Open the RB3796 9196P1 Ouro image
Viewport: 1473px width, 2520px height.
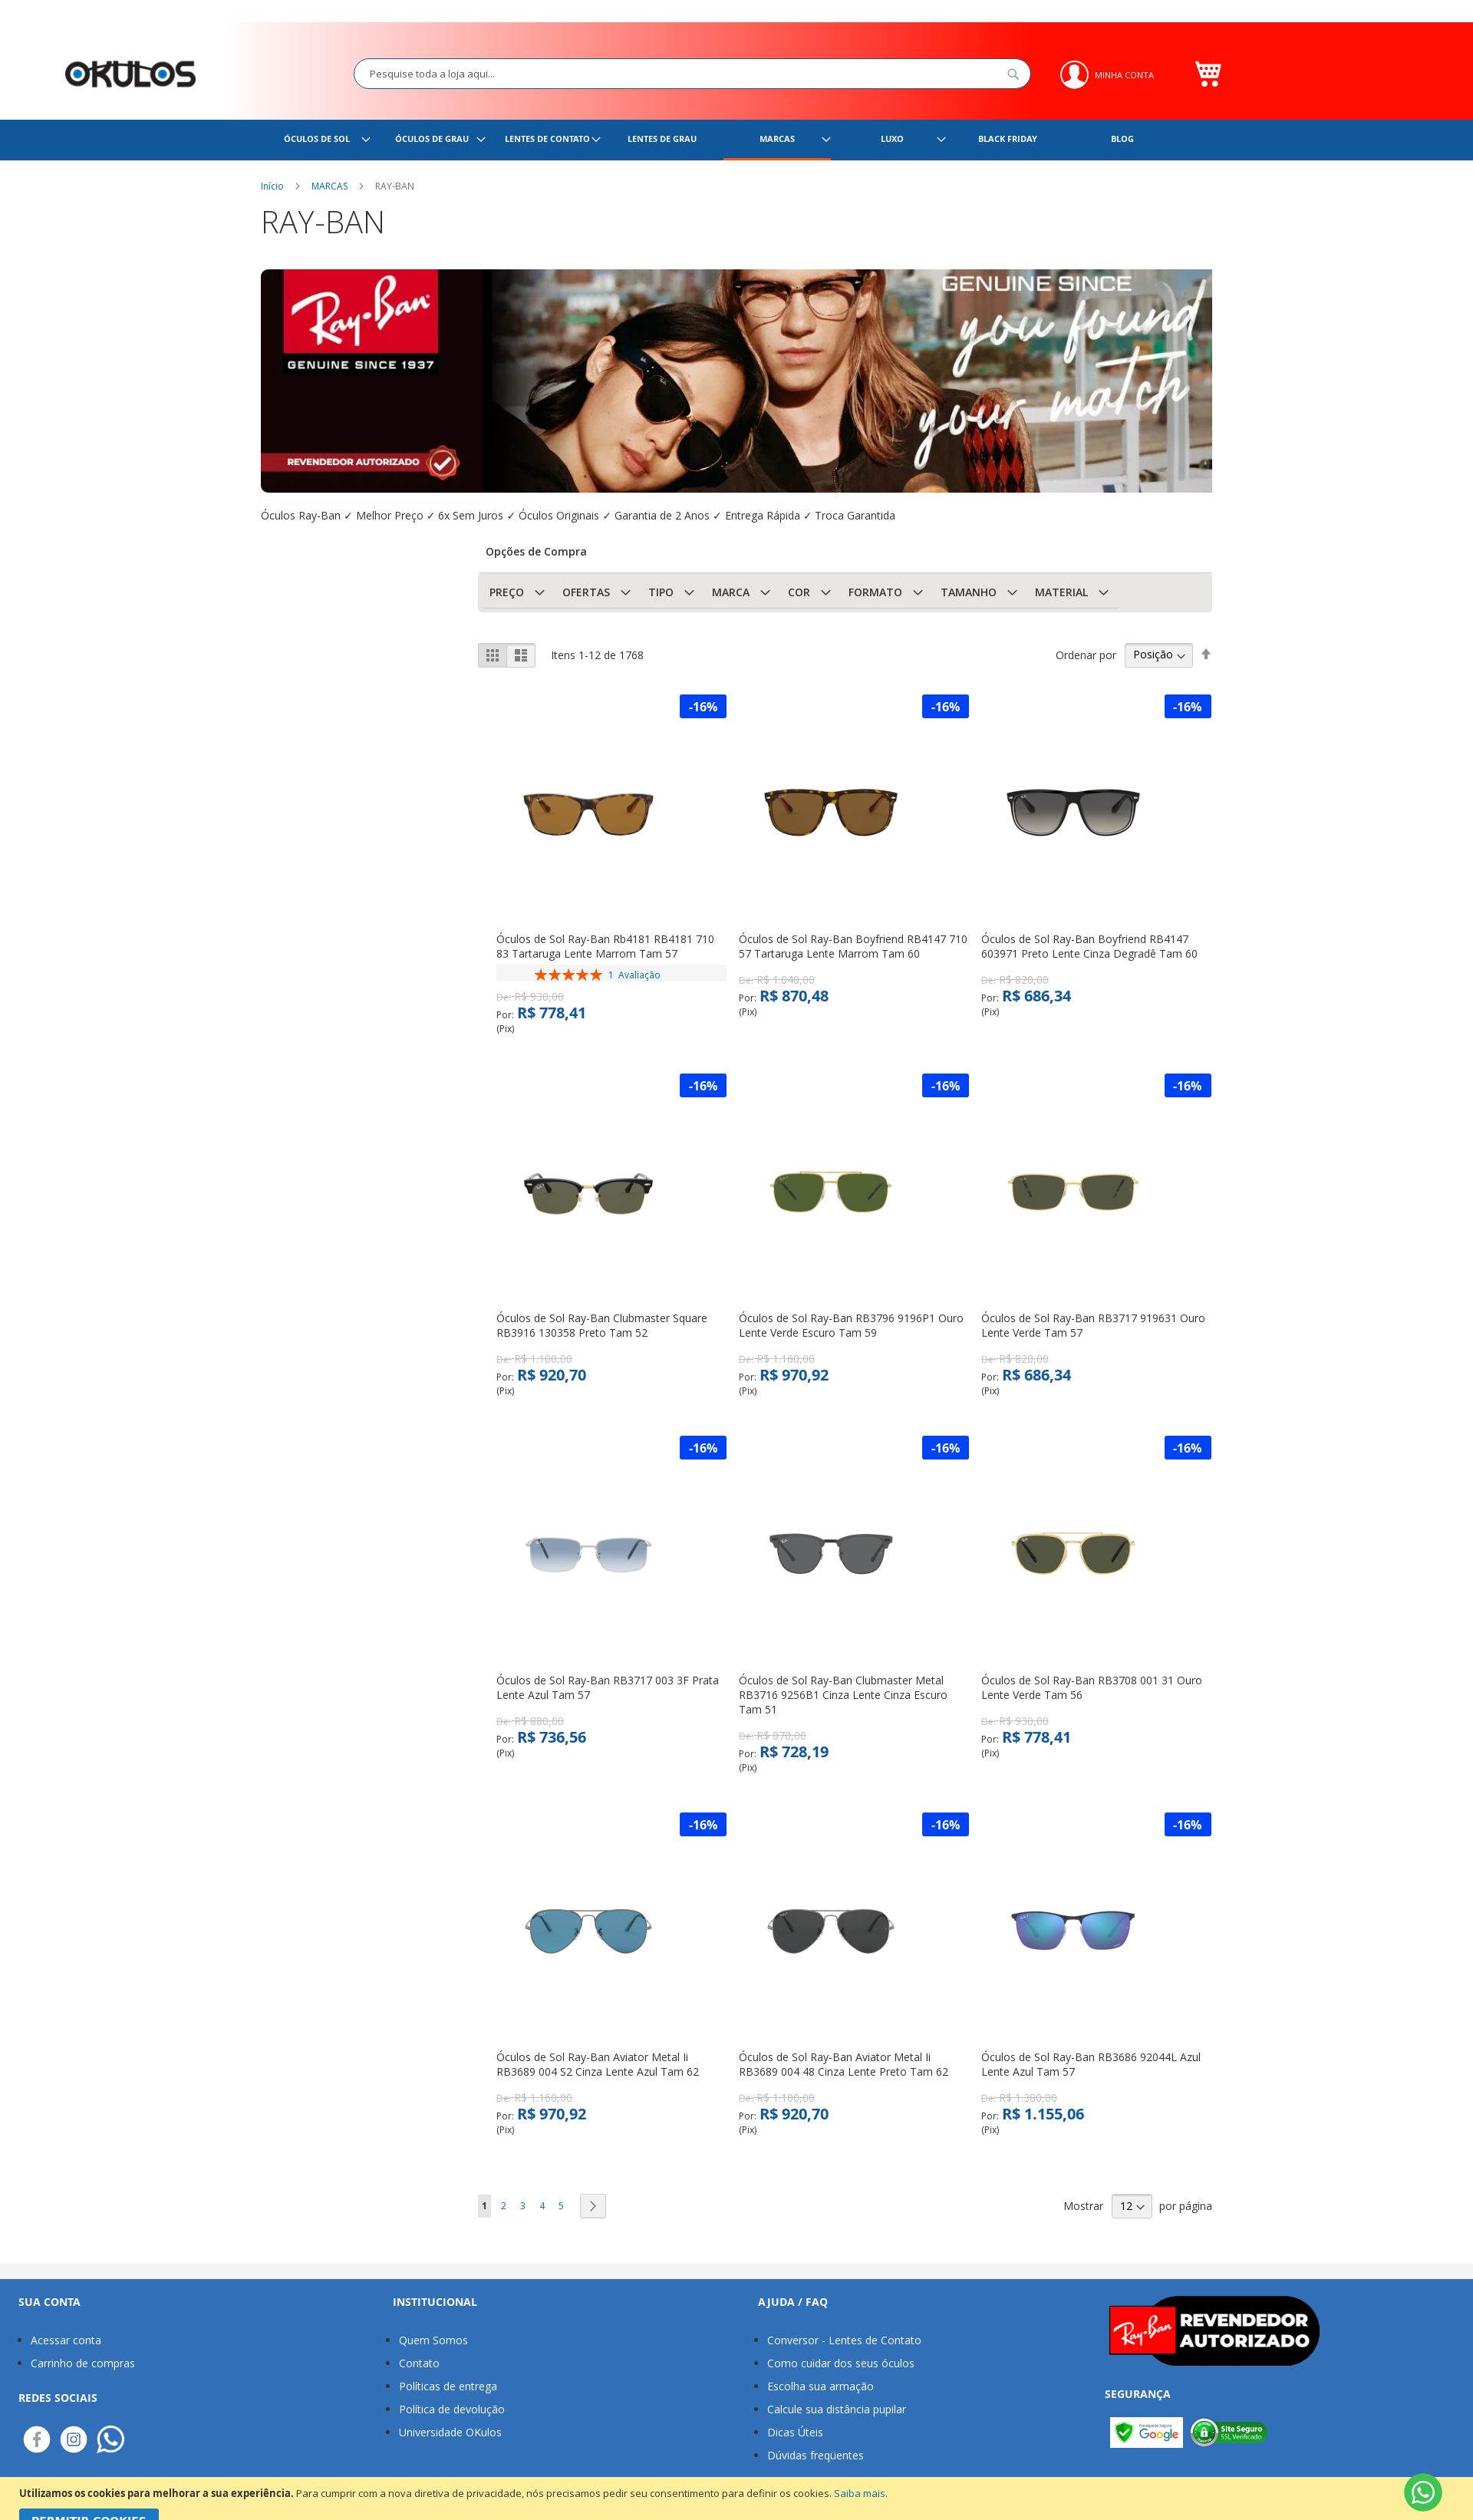830,1191
